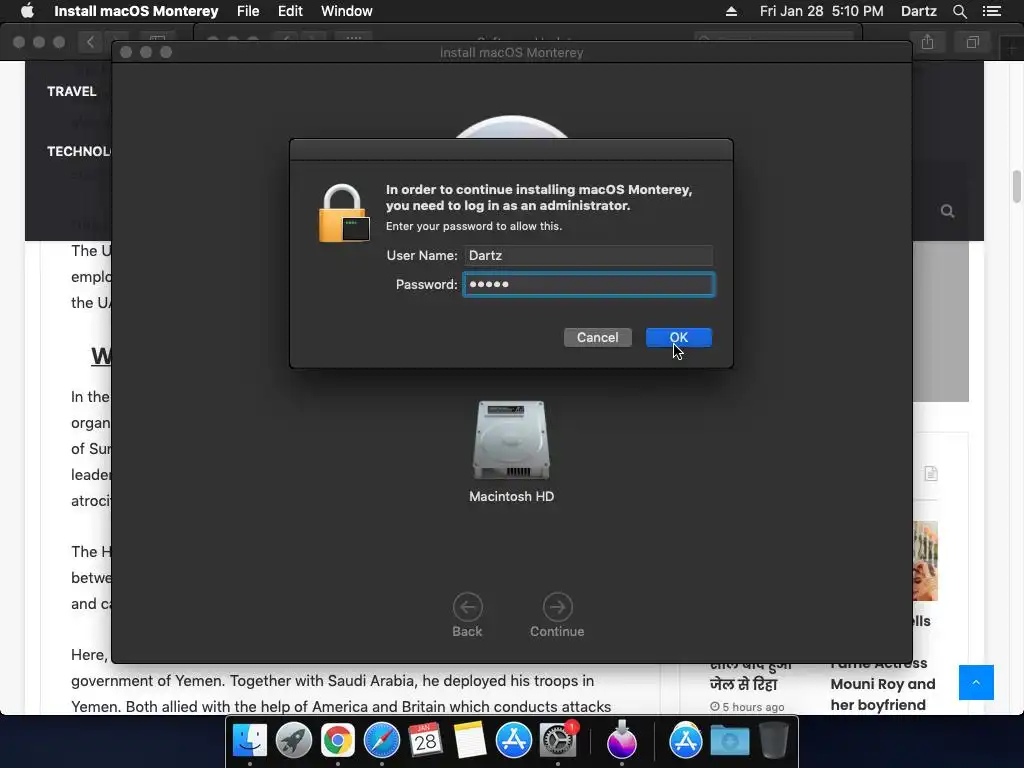Click the Safari page vertical scrollbar
Screen dimensions: 1024x768
pos(1017,186)
